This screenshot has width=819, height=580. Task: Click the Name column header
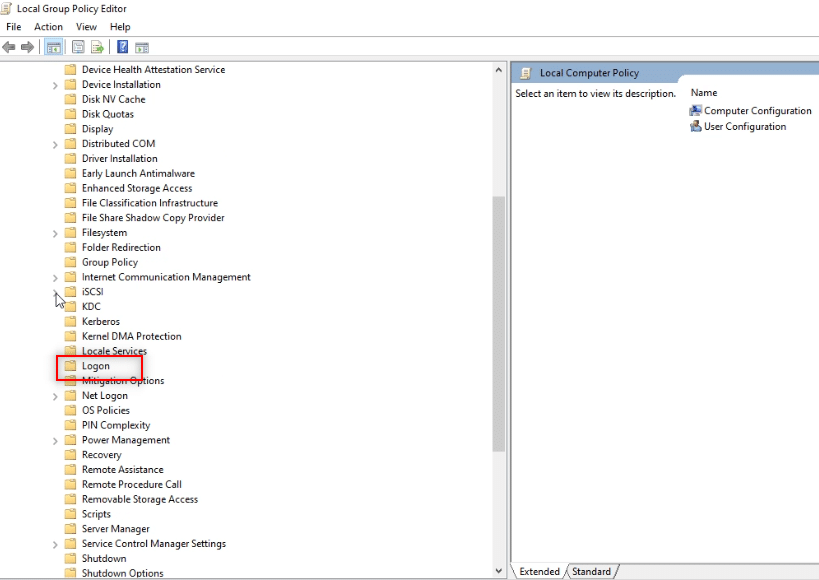point(704,92)
